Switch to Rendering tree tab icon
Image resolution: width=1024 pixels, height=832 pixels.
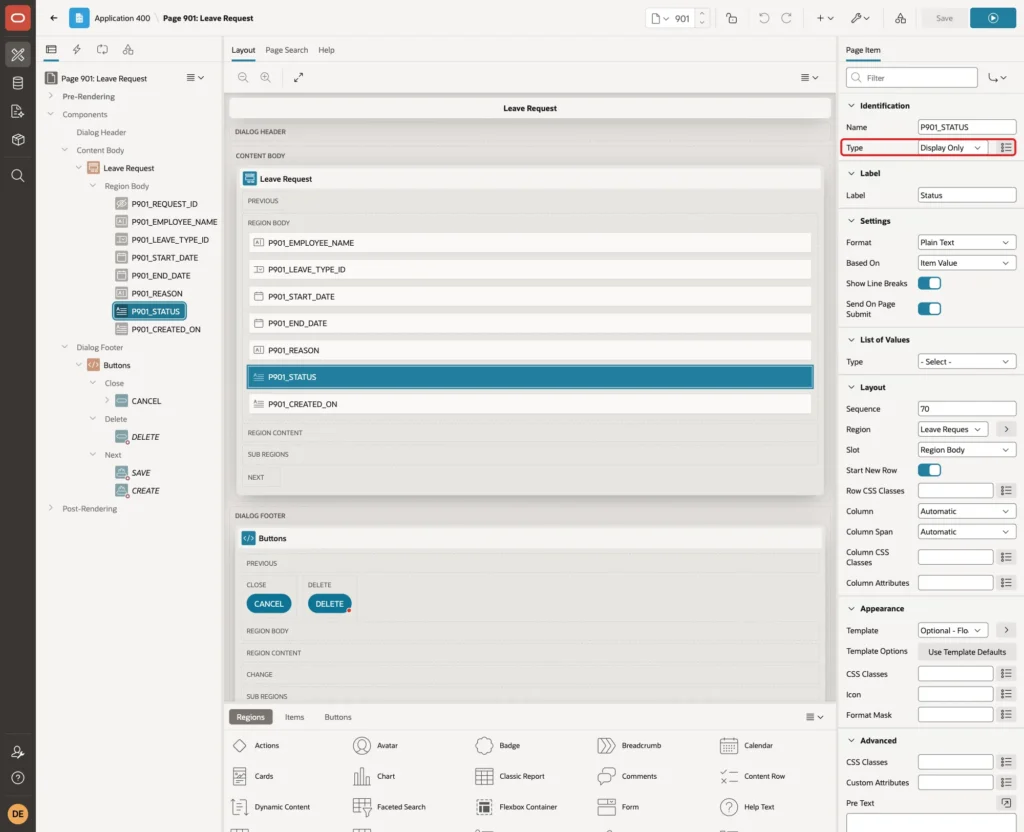point(51,50)
